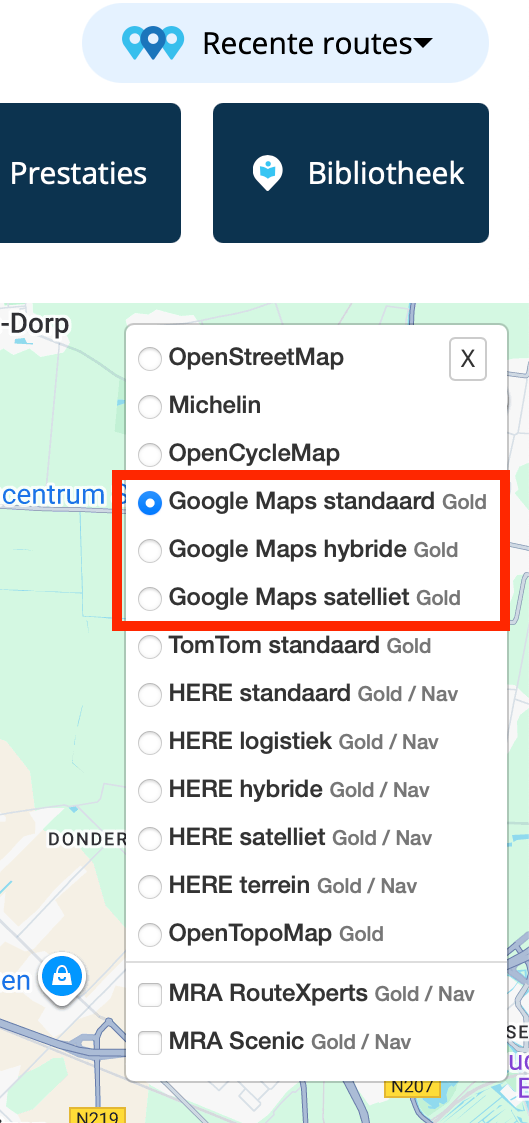Select Google Maps standaard radio button
Viewport: 529px width, 1123px height.
(x=150, y=502)
